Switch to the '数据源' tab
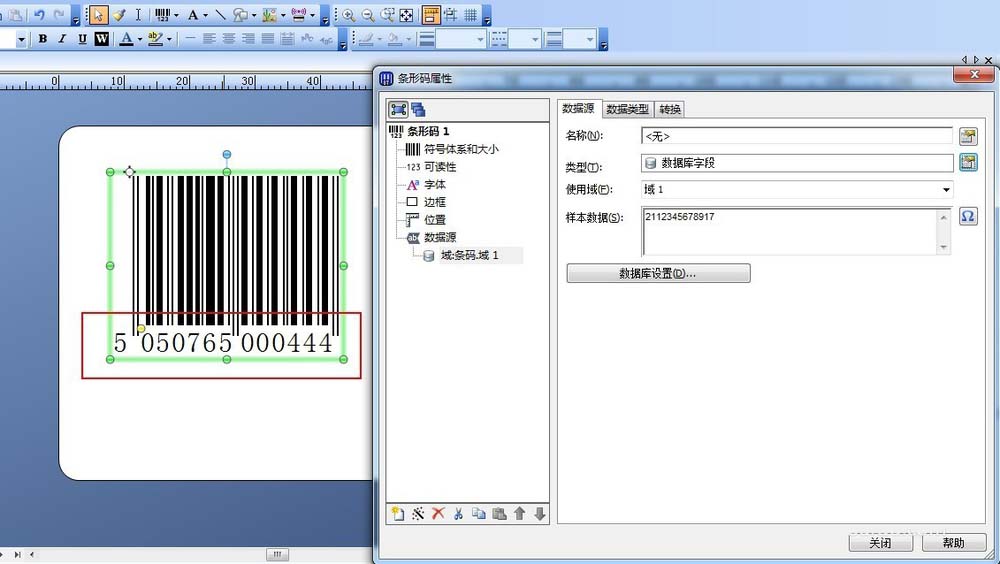This screenshot has width=1000, height=564. [x=578, y=108]
